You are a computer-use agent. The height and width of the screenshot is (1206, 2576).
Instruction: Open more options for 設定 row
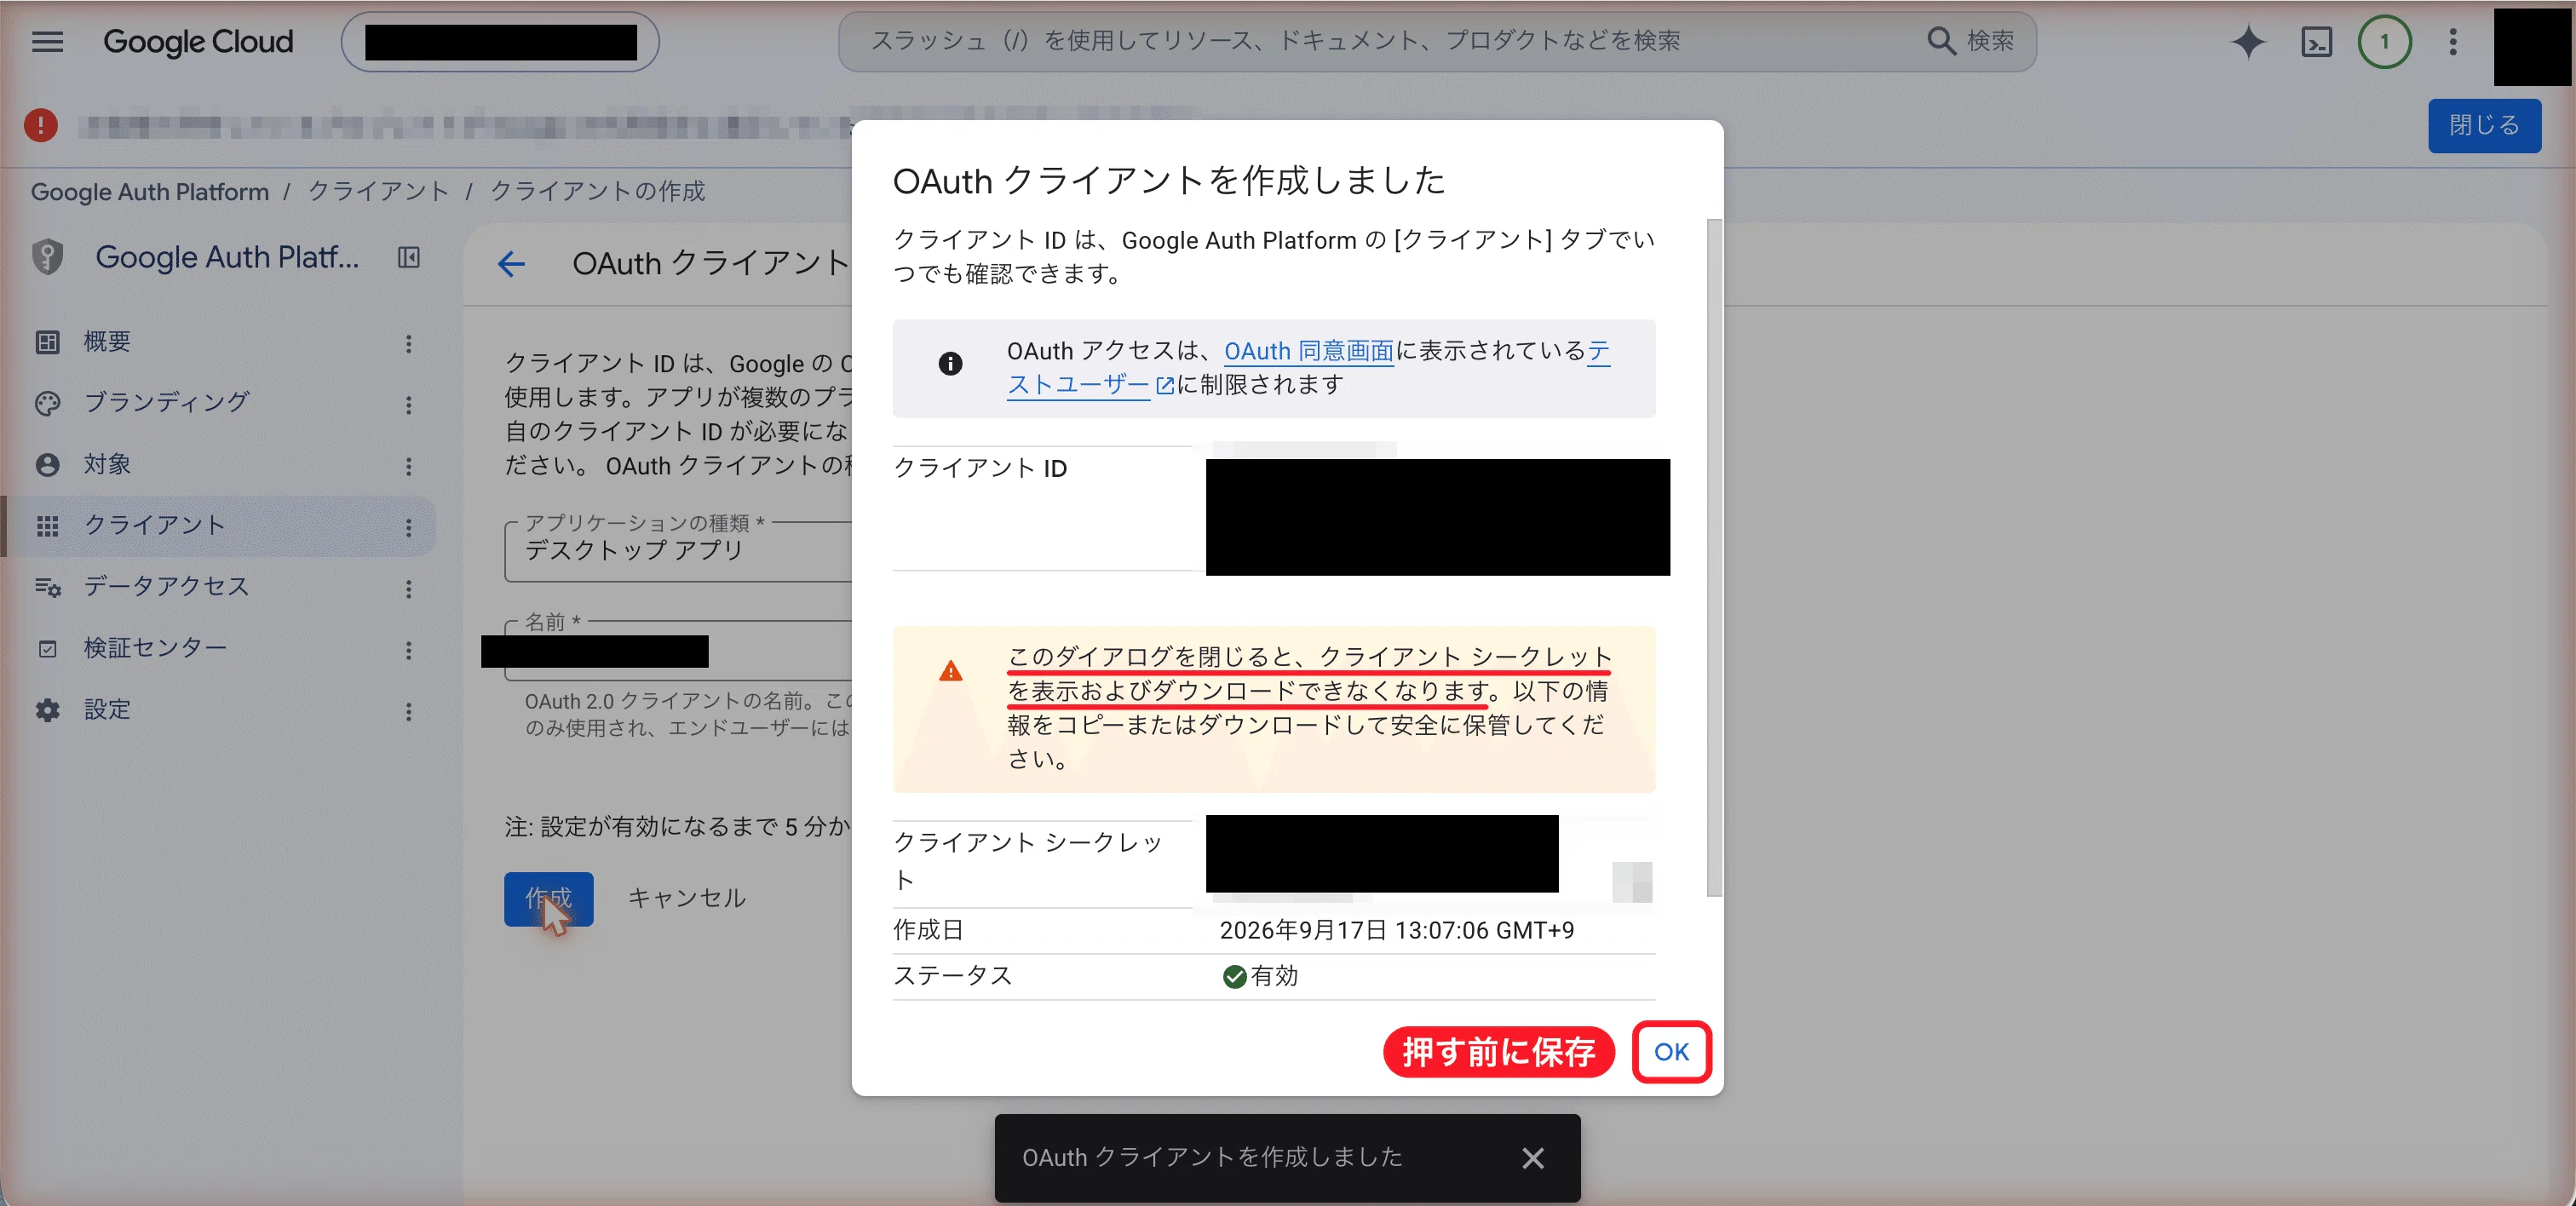pos(408,711)
